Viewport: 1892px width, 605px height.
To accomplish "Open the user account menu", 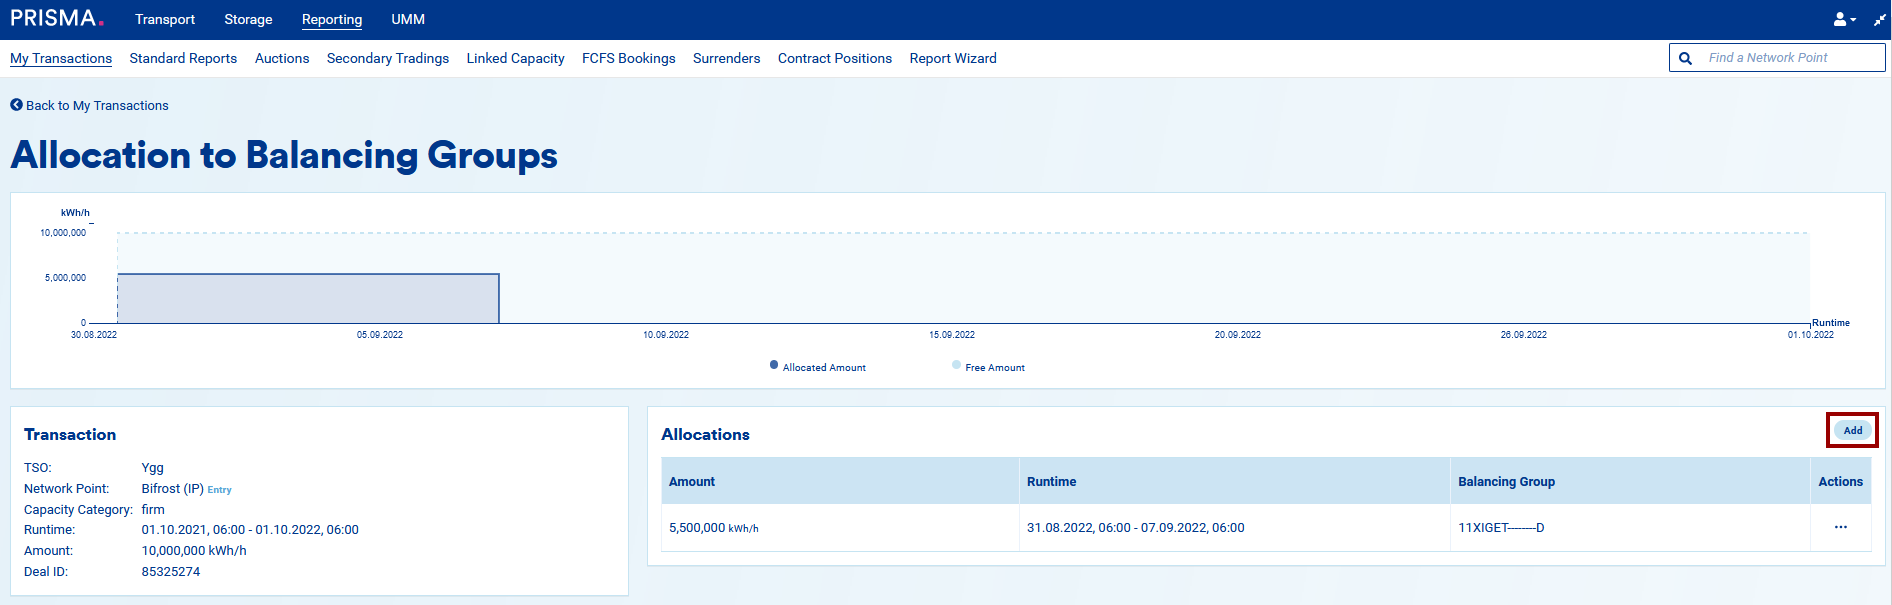I will (x=1843, y=19).
